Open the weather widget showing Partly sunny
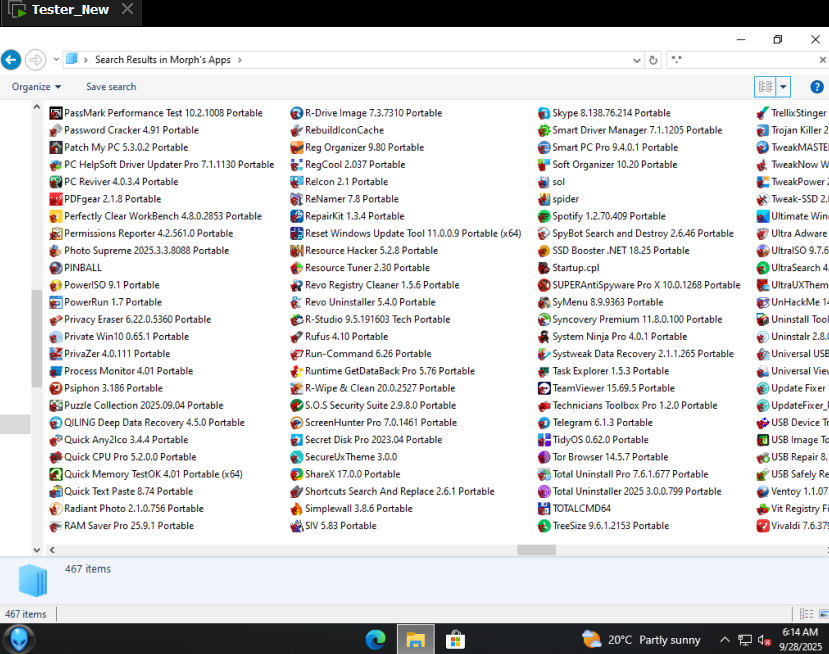 point(641,640)
